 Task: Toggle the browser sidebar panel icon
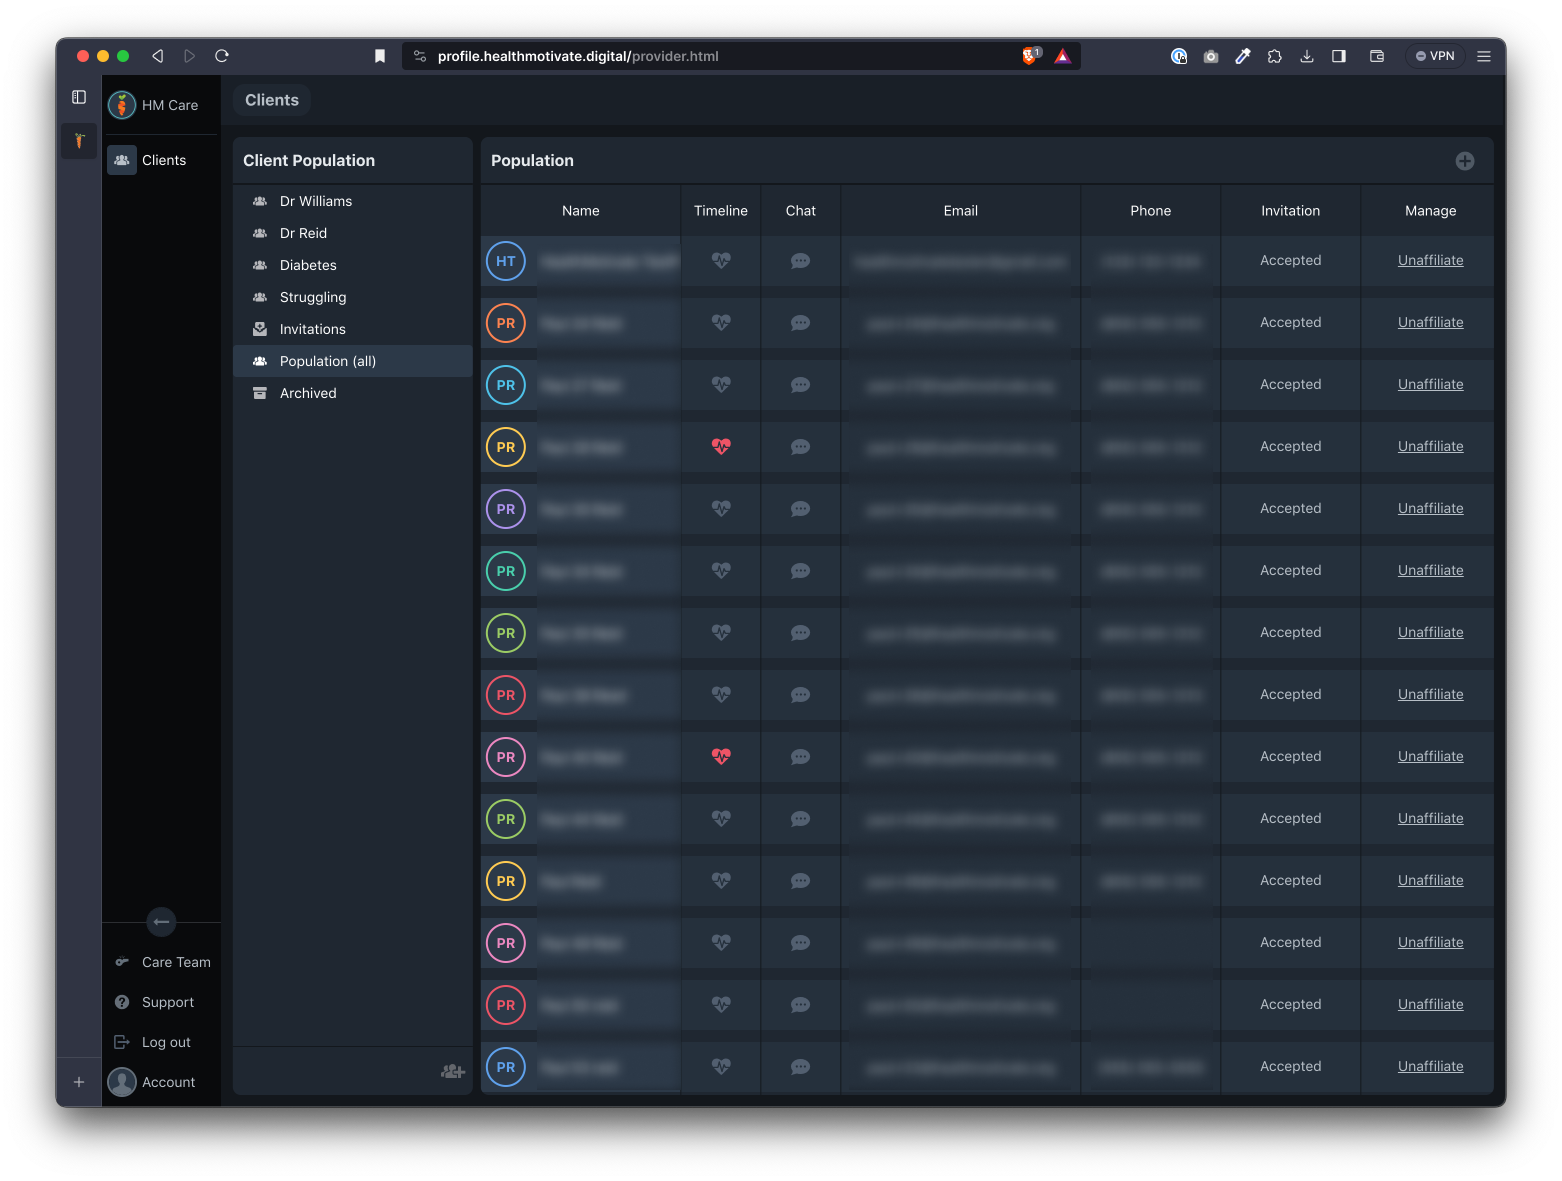coord(79,97)
